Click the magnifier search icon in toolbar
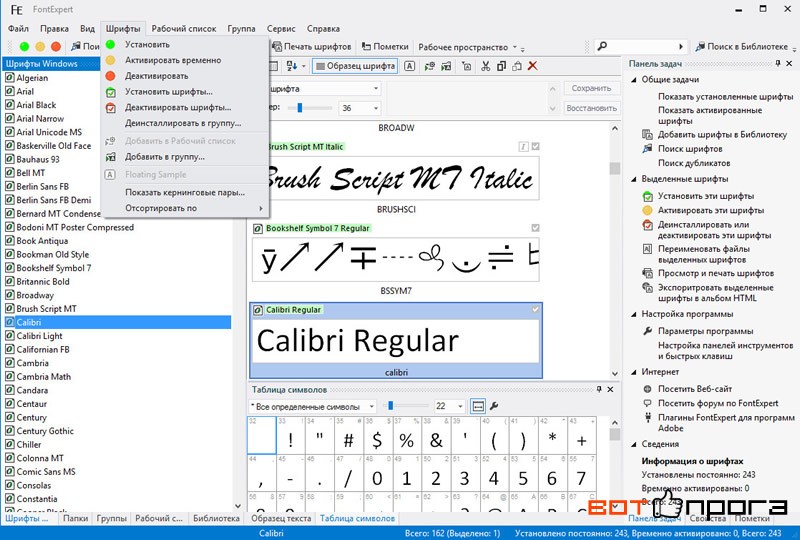 (x=603, y=46)
